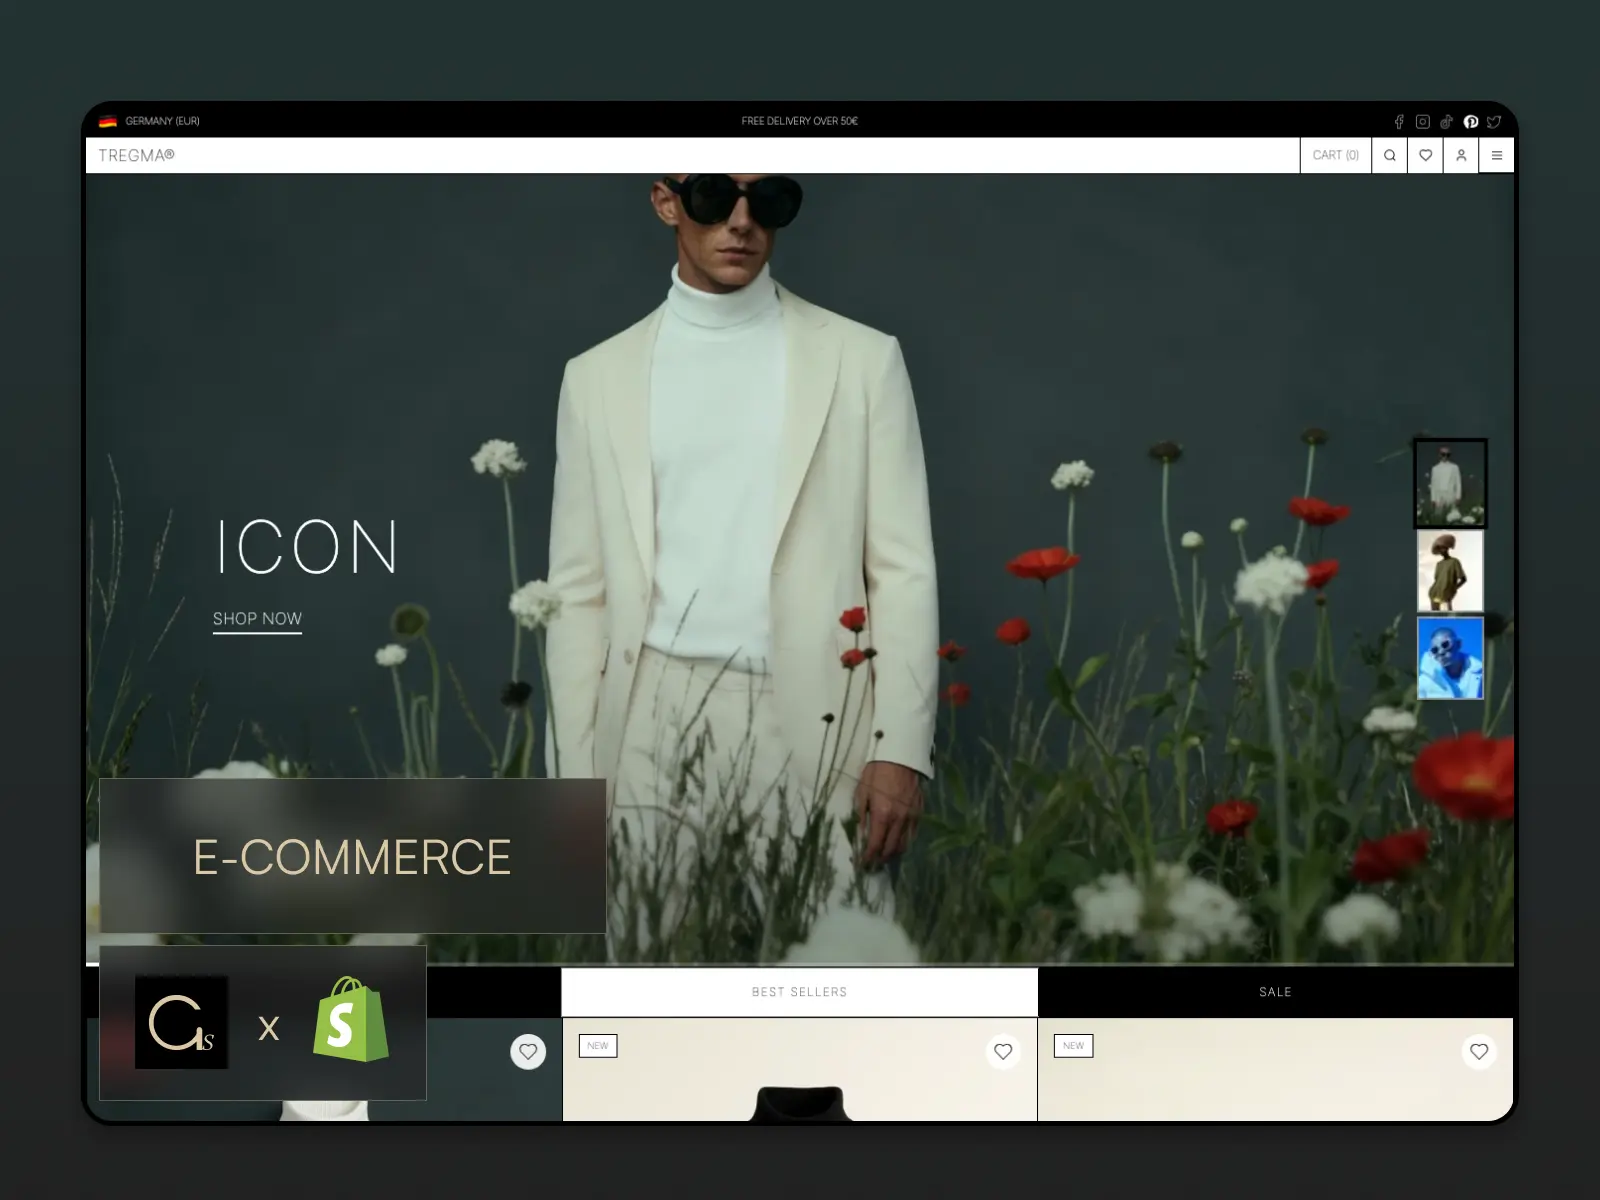Toggle wishlist heart on right product card
The image size is (1600, 1200).
point(1479,1051)
